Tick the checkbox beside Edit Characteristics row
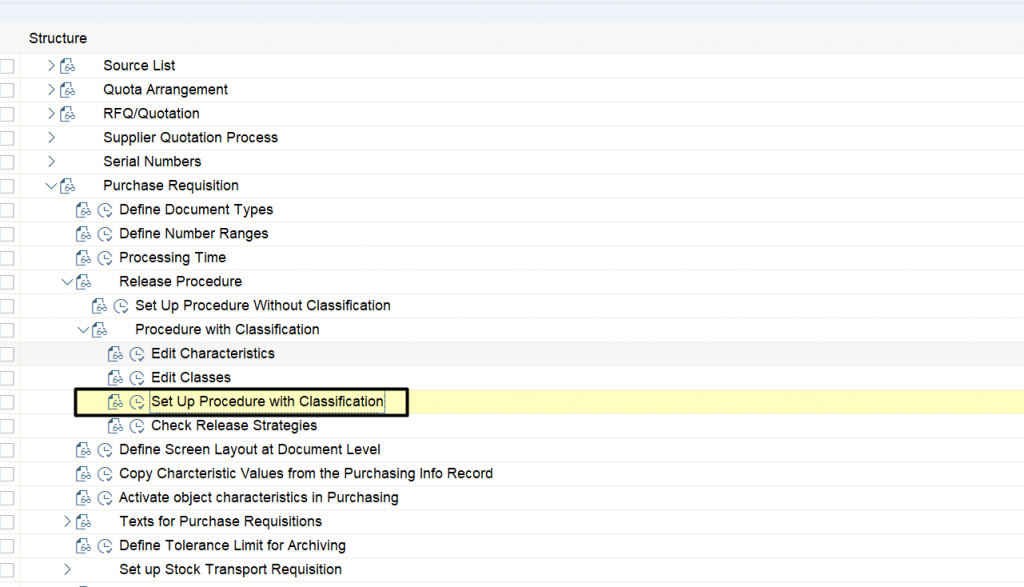 pos(7,354)
